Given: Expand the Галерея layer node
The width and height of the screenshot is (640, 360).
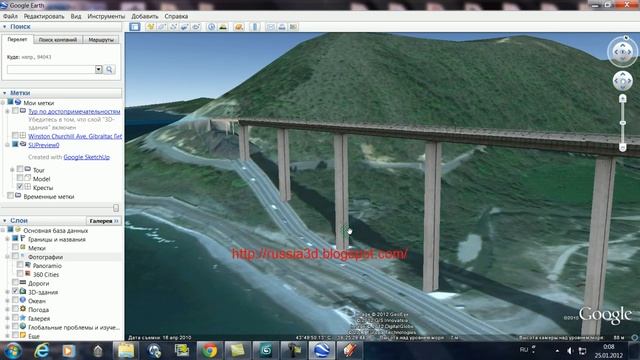Looking at the screenshot, I should (7, 318).
